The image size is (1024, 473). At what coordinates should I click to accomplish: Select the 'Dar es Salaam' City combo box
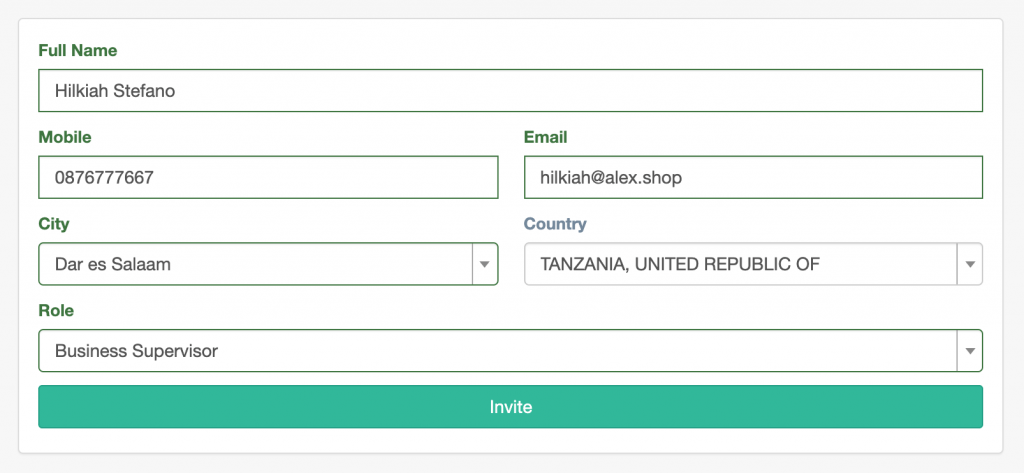pyautogui.click(x=268, y=265)
